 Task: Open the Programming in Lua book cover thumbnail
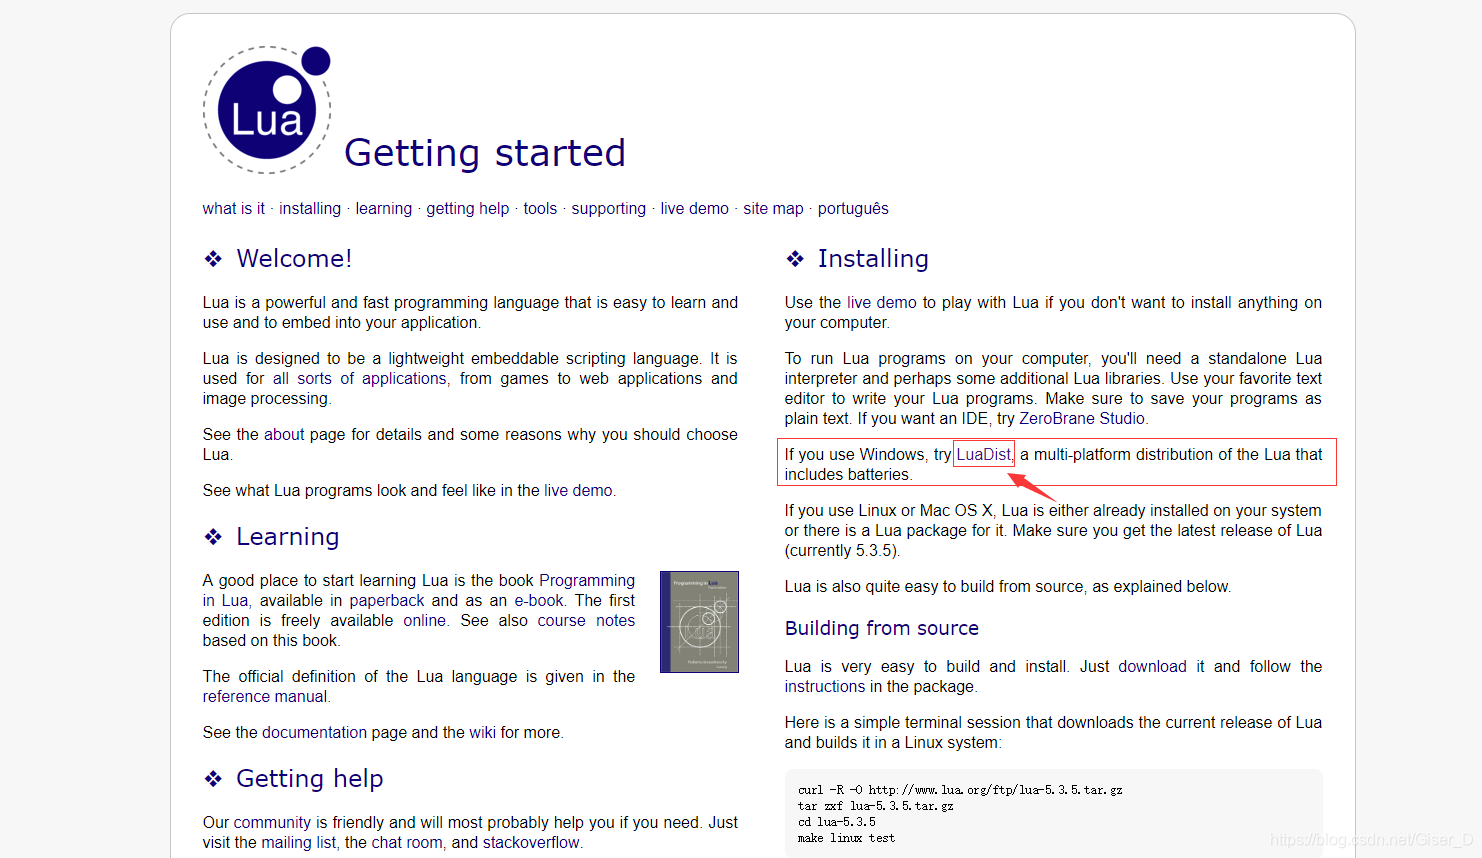tap(699, 621)
